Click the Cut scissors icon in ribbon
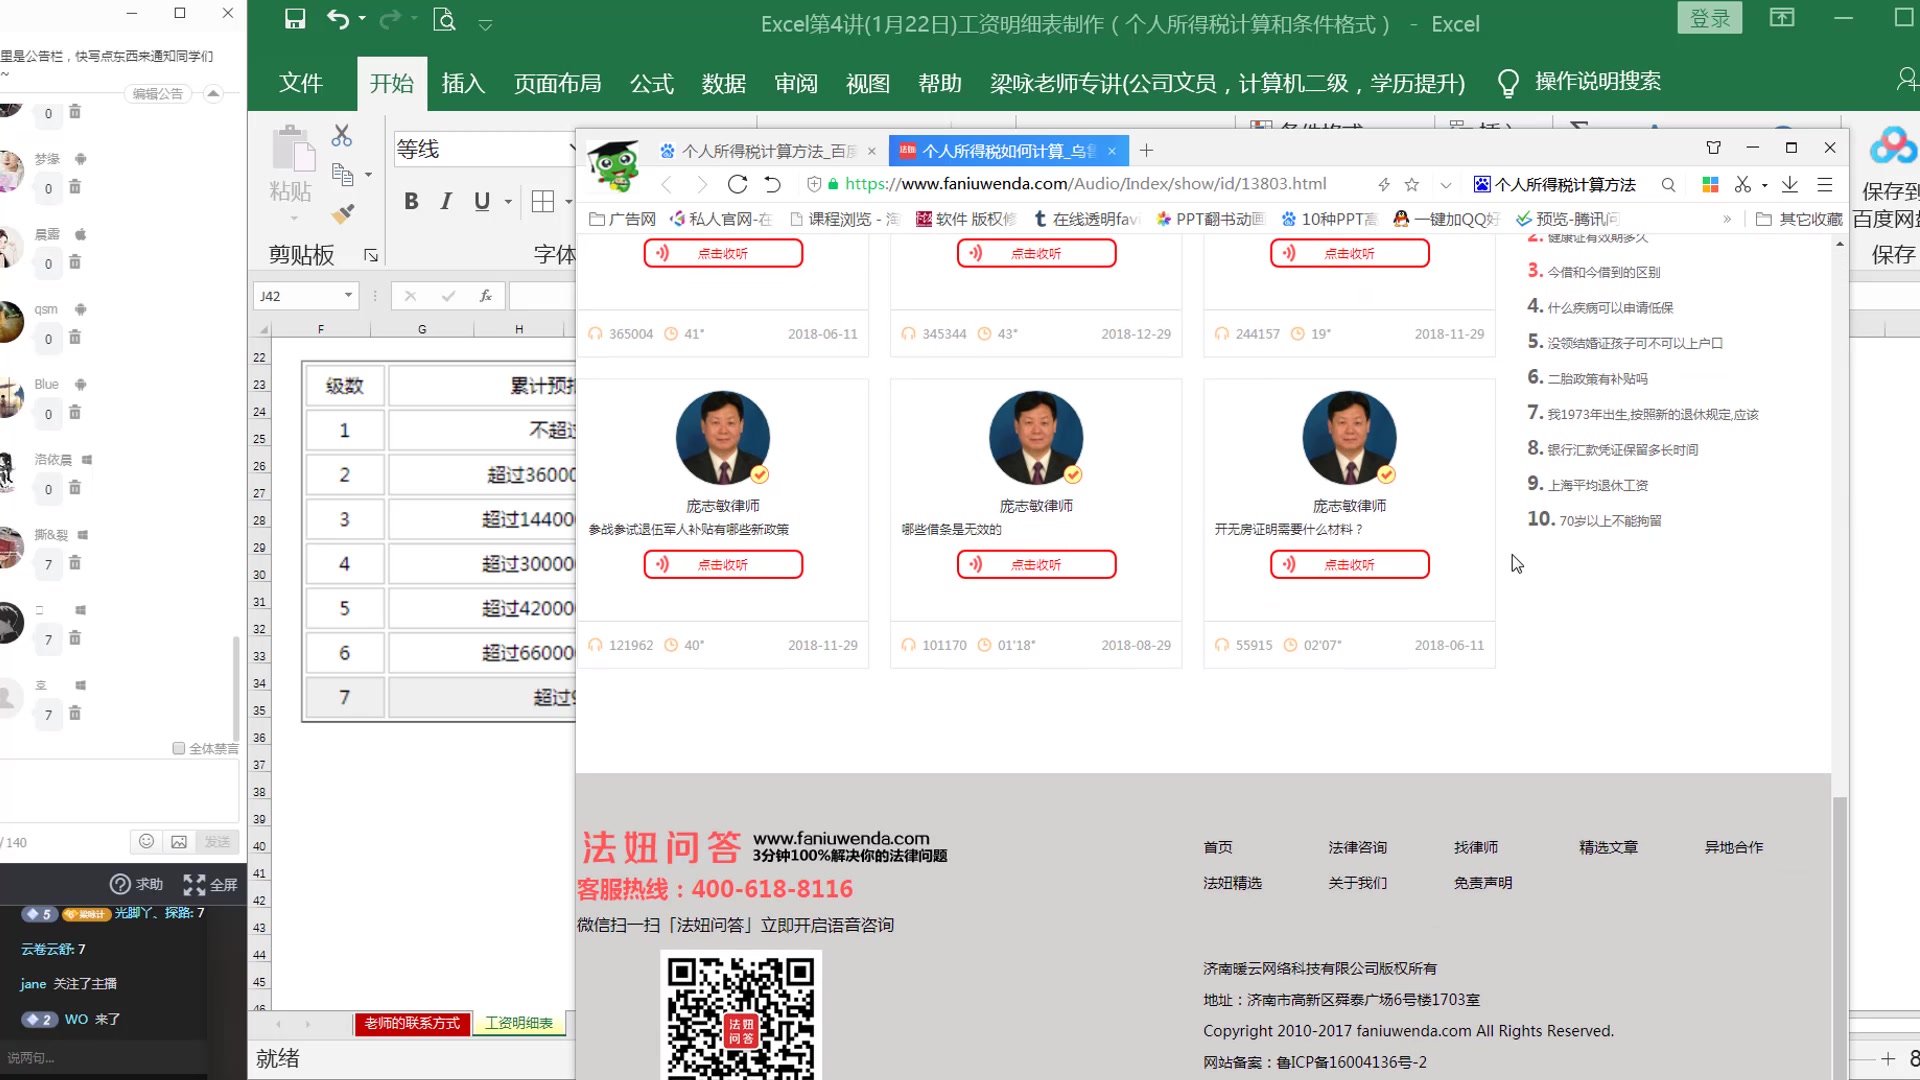Viewport: 1920px width, 1080px height. pos(342,135)
